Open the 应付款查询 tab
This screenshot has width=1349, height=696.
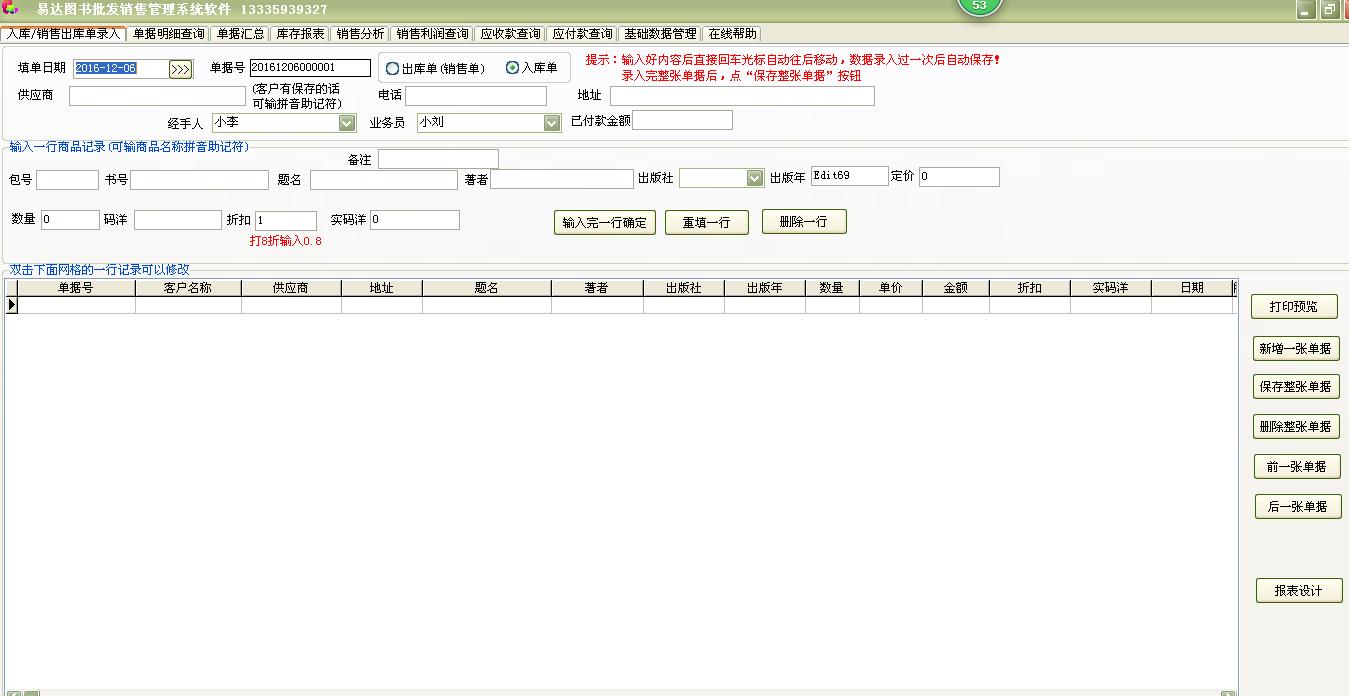point(582,34)
